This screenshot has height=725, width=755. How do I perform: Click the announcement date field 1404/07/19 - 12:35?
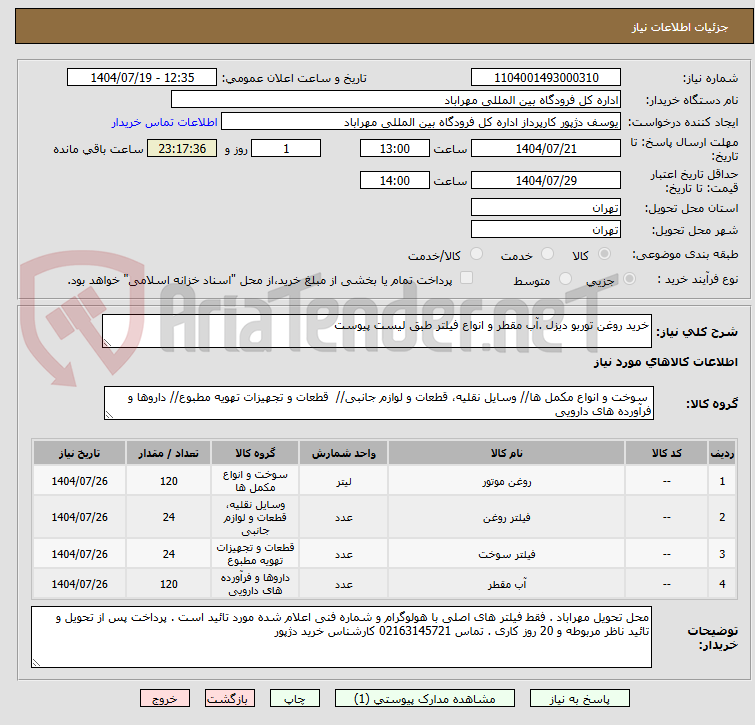[x=142, y=78]
